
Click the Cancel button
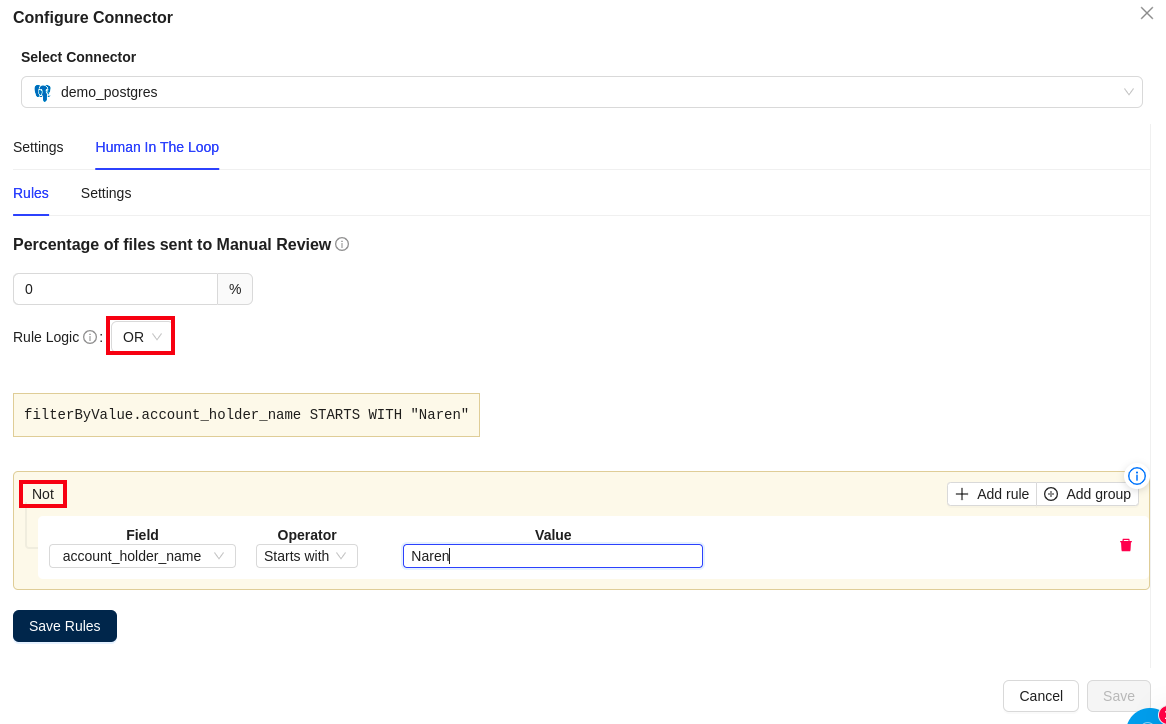[1040, 696]
